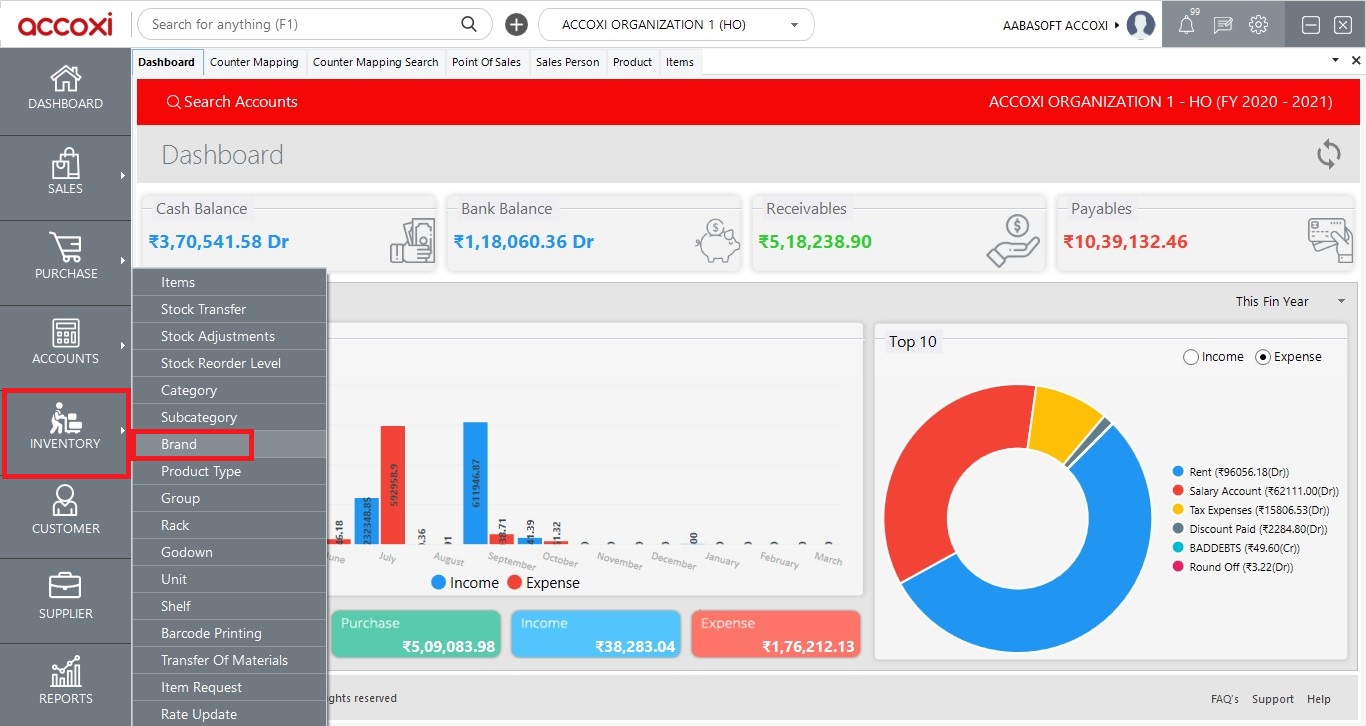This screenshot has width=1366, height=726.
Task: Click the Purchase summary card
Action: tap(416, 634)
